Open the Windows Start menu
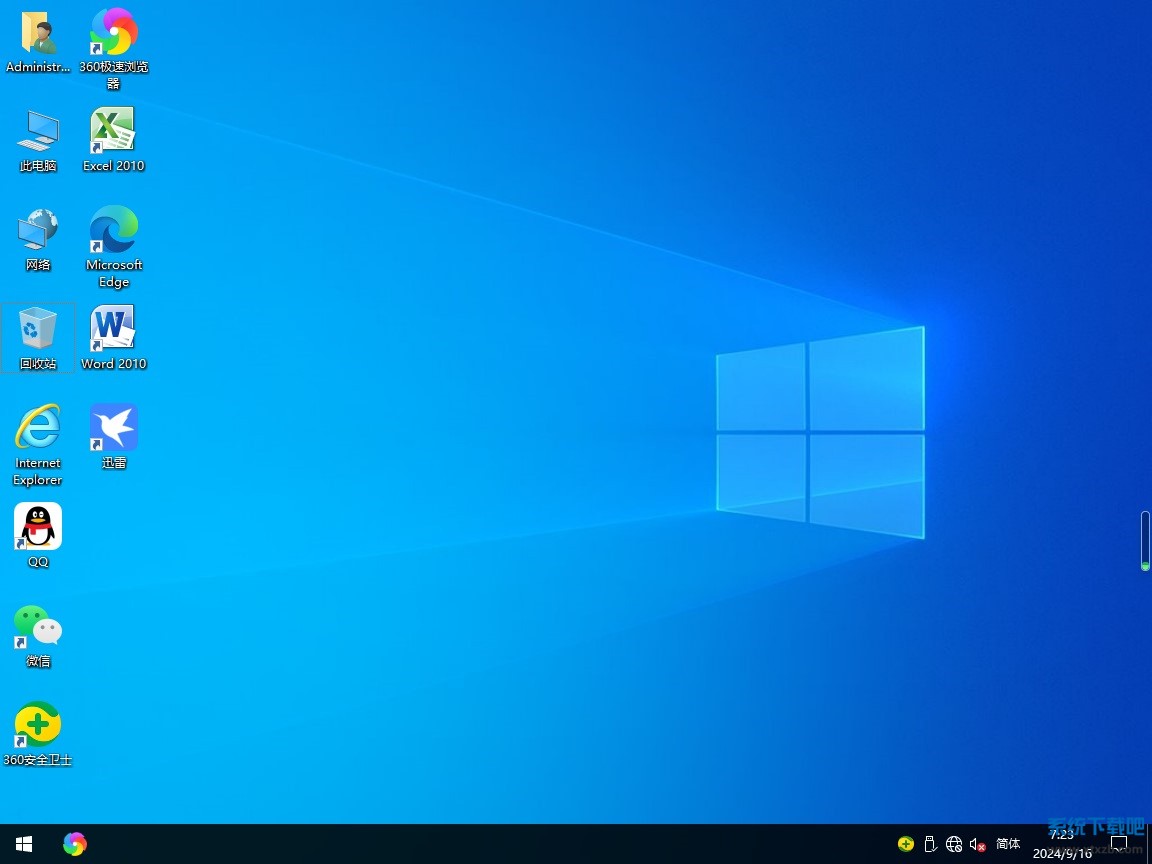 (x=24, y=844)
